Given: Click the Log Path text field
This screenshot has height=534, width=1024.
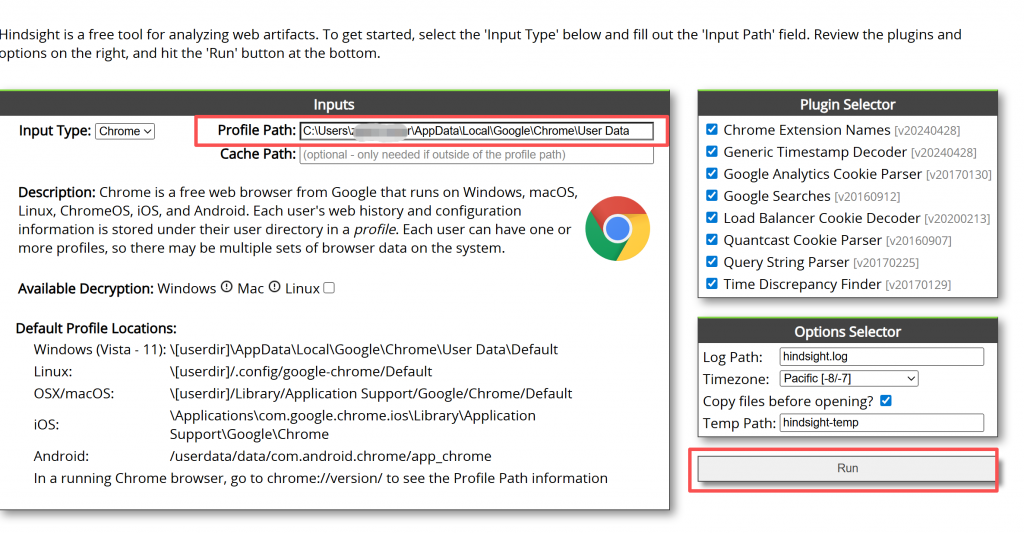Looking at the screenshot, I should pyautogui.click(x=881, y=357).
